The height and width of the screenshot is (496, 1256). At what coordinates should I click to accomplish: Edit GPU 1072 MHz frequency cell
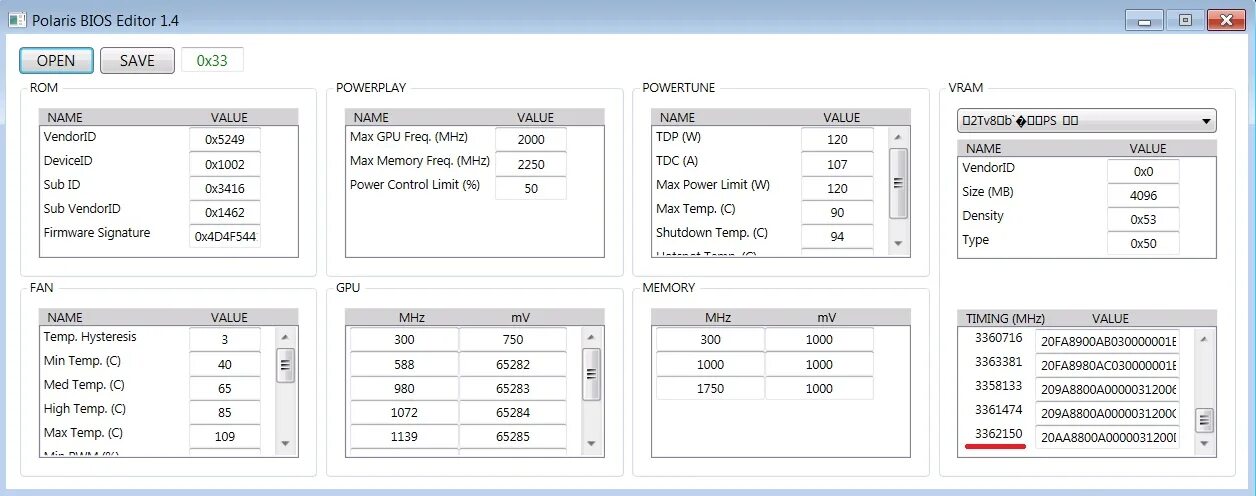click(x=404, y=412)
